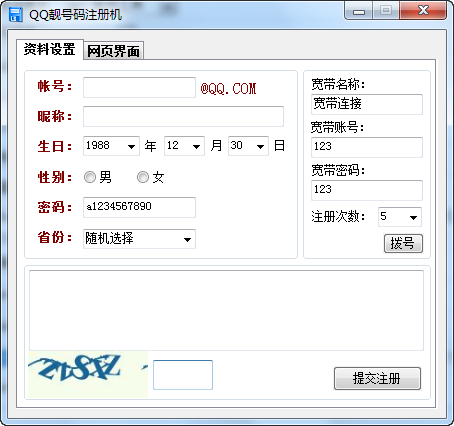Expand the 注册次数 dropdown showing 5

coord(400,217)
